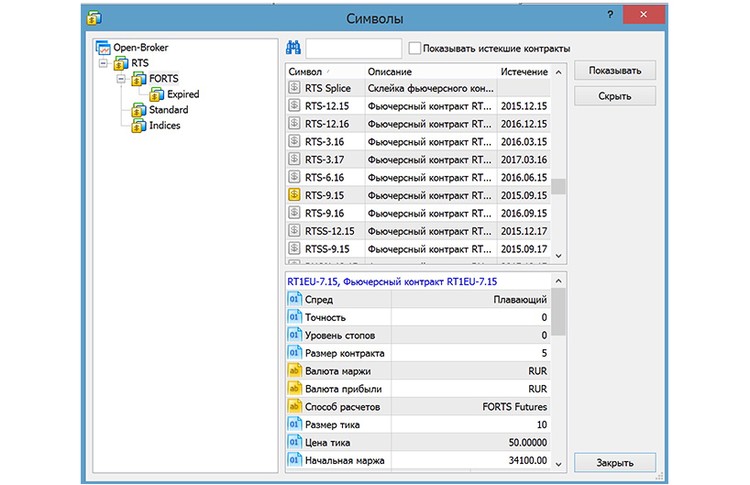This screenshot has height=485, width=750.
Task: Select the Expired subgroup label
Action: pos(183,94)
